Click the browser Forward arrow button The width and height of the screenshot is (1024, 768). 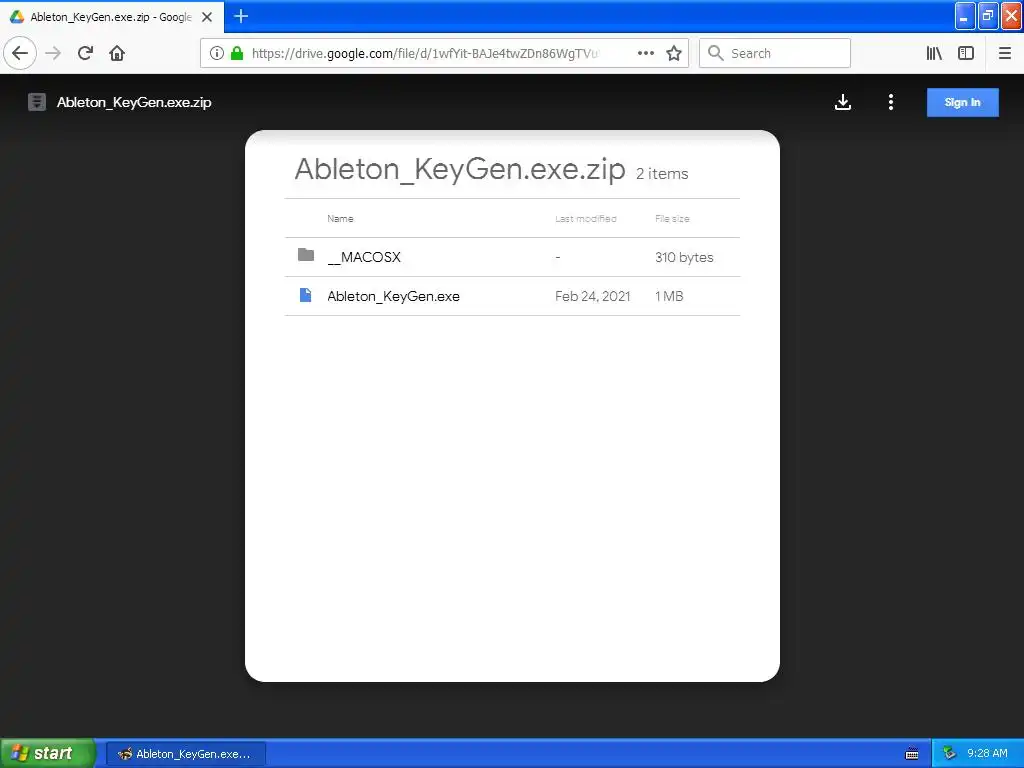53,53
